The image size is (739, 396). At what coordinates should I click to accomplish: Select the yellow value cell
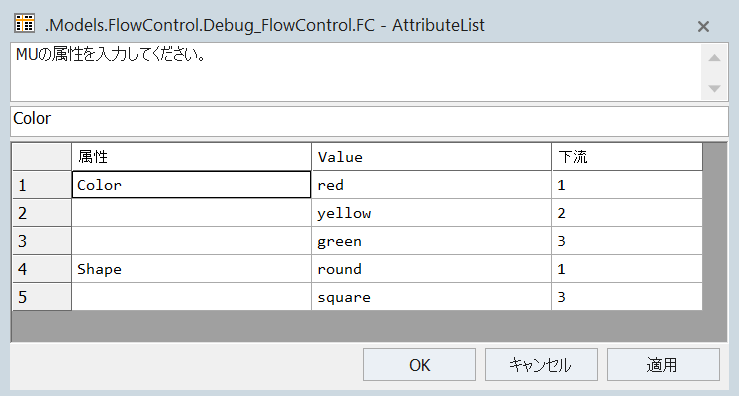click(x=431, y=213)
